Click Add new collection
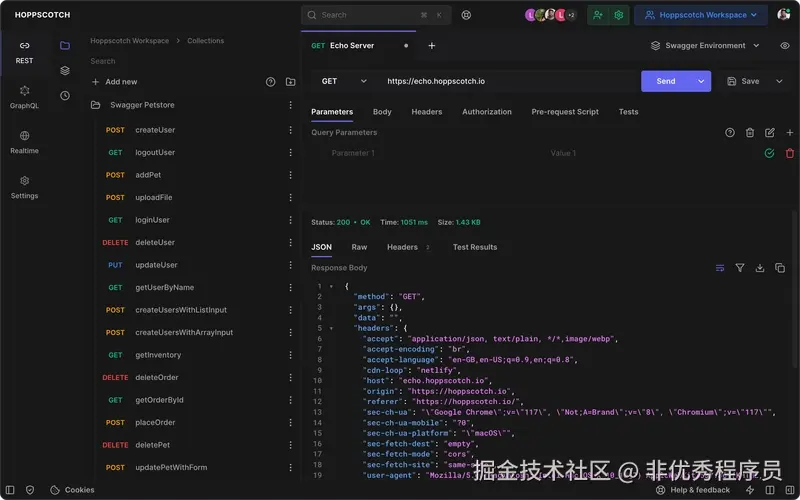 click(114, 82)
